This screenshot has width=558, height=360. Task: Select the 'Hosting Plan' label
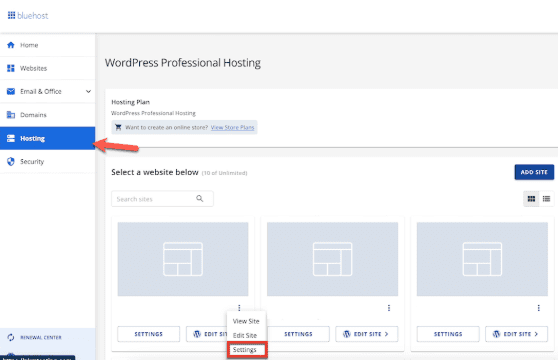click(x=131, y=102)
